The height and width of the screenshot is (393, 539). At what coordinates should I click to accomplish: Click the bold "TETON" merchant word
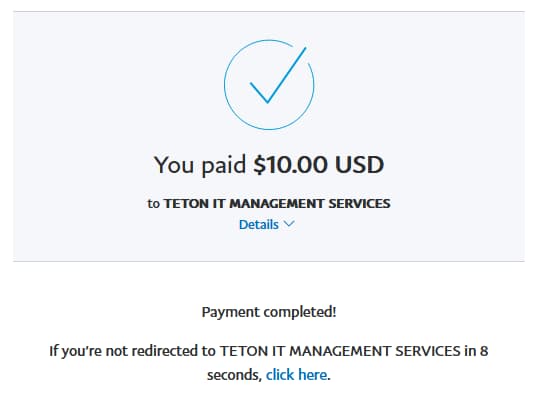(x=186, y=203)
